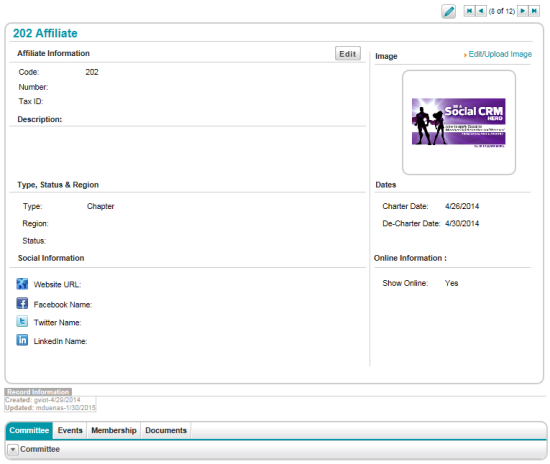Click the pencil edit record icon

click(448, 11)
